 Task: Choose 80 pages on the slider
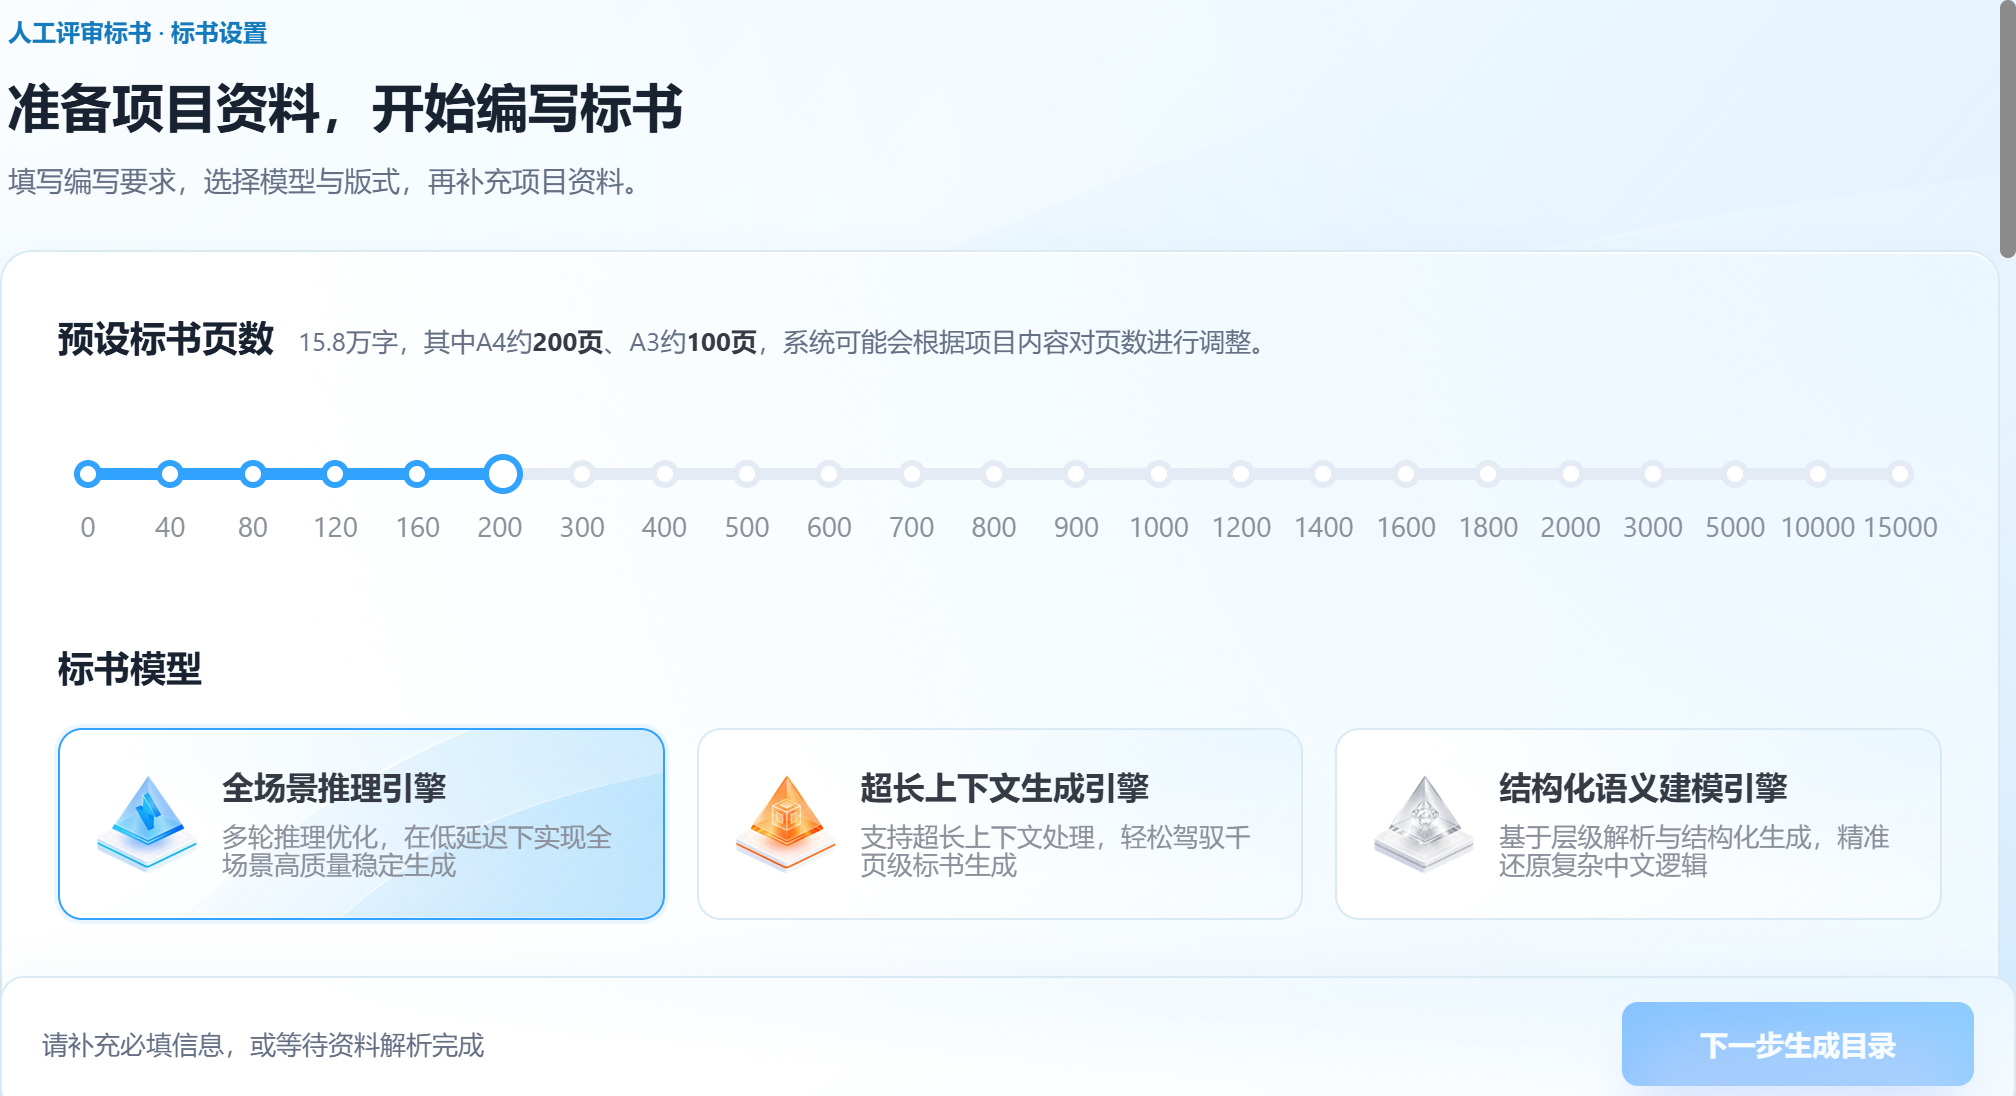click(253, 474)
